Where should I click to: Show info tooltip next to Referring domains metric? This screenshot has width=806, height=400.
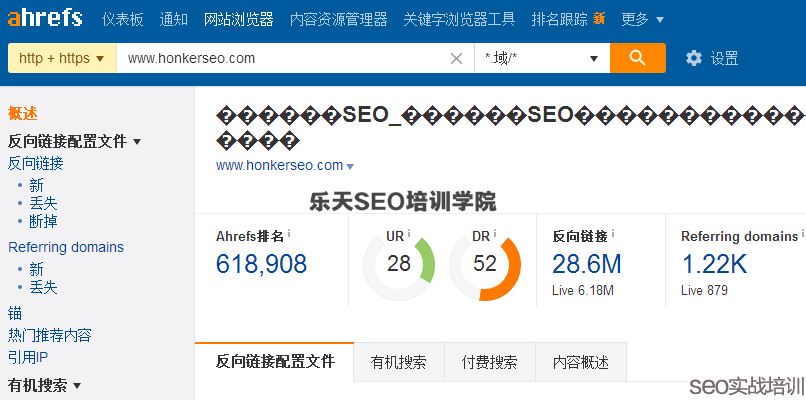[x=803, y=234]
